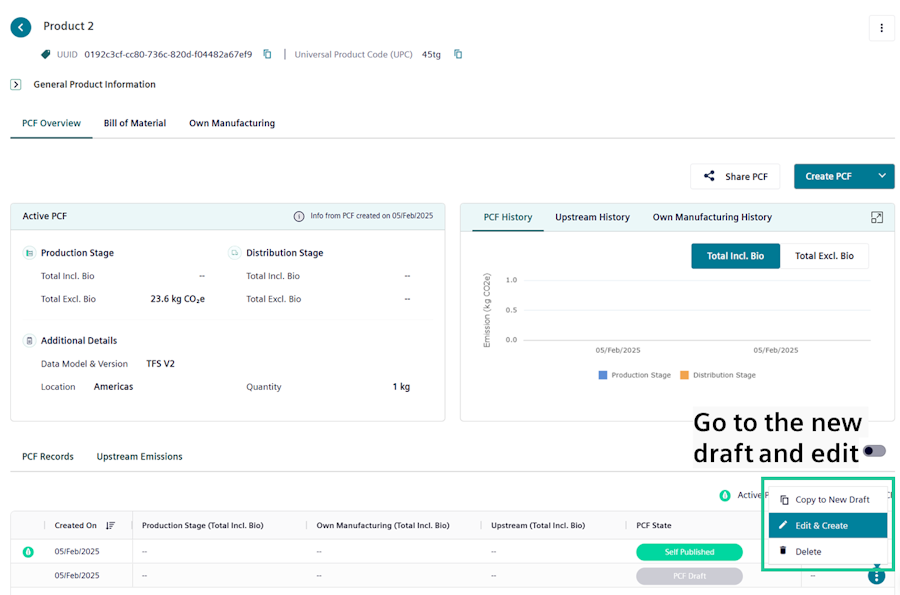
Task: Switch to the Bill of Material tab
Action: pyautogui.click(x=135, y=123)
